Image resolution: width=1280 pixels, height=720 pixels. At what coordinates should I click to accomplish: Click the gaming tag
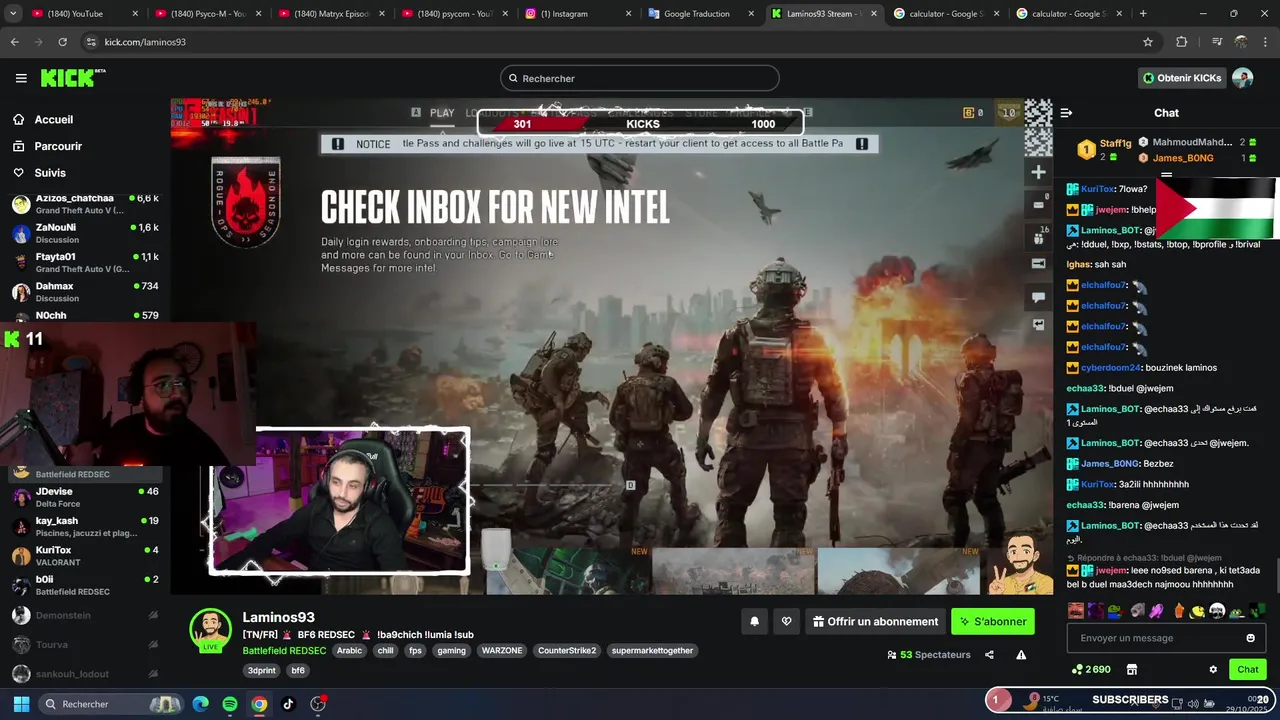click(451, 650)
